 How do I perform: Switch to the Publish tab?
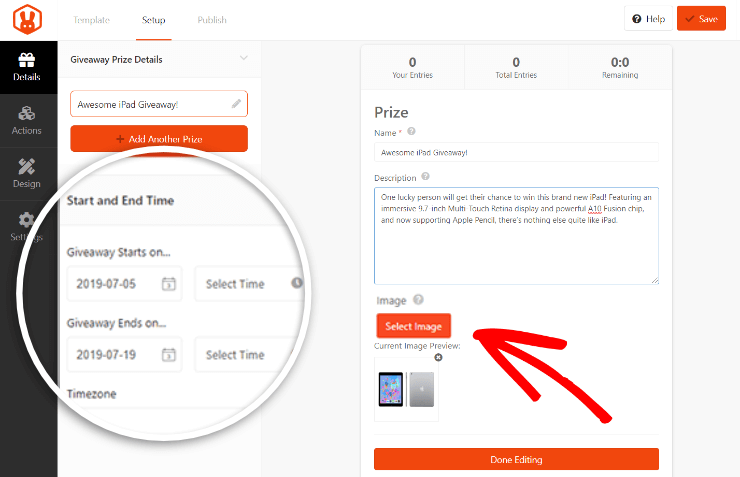[212, 20]
